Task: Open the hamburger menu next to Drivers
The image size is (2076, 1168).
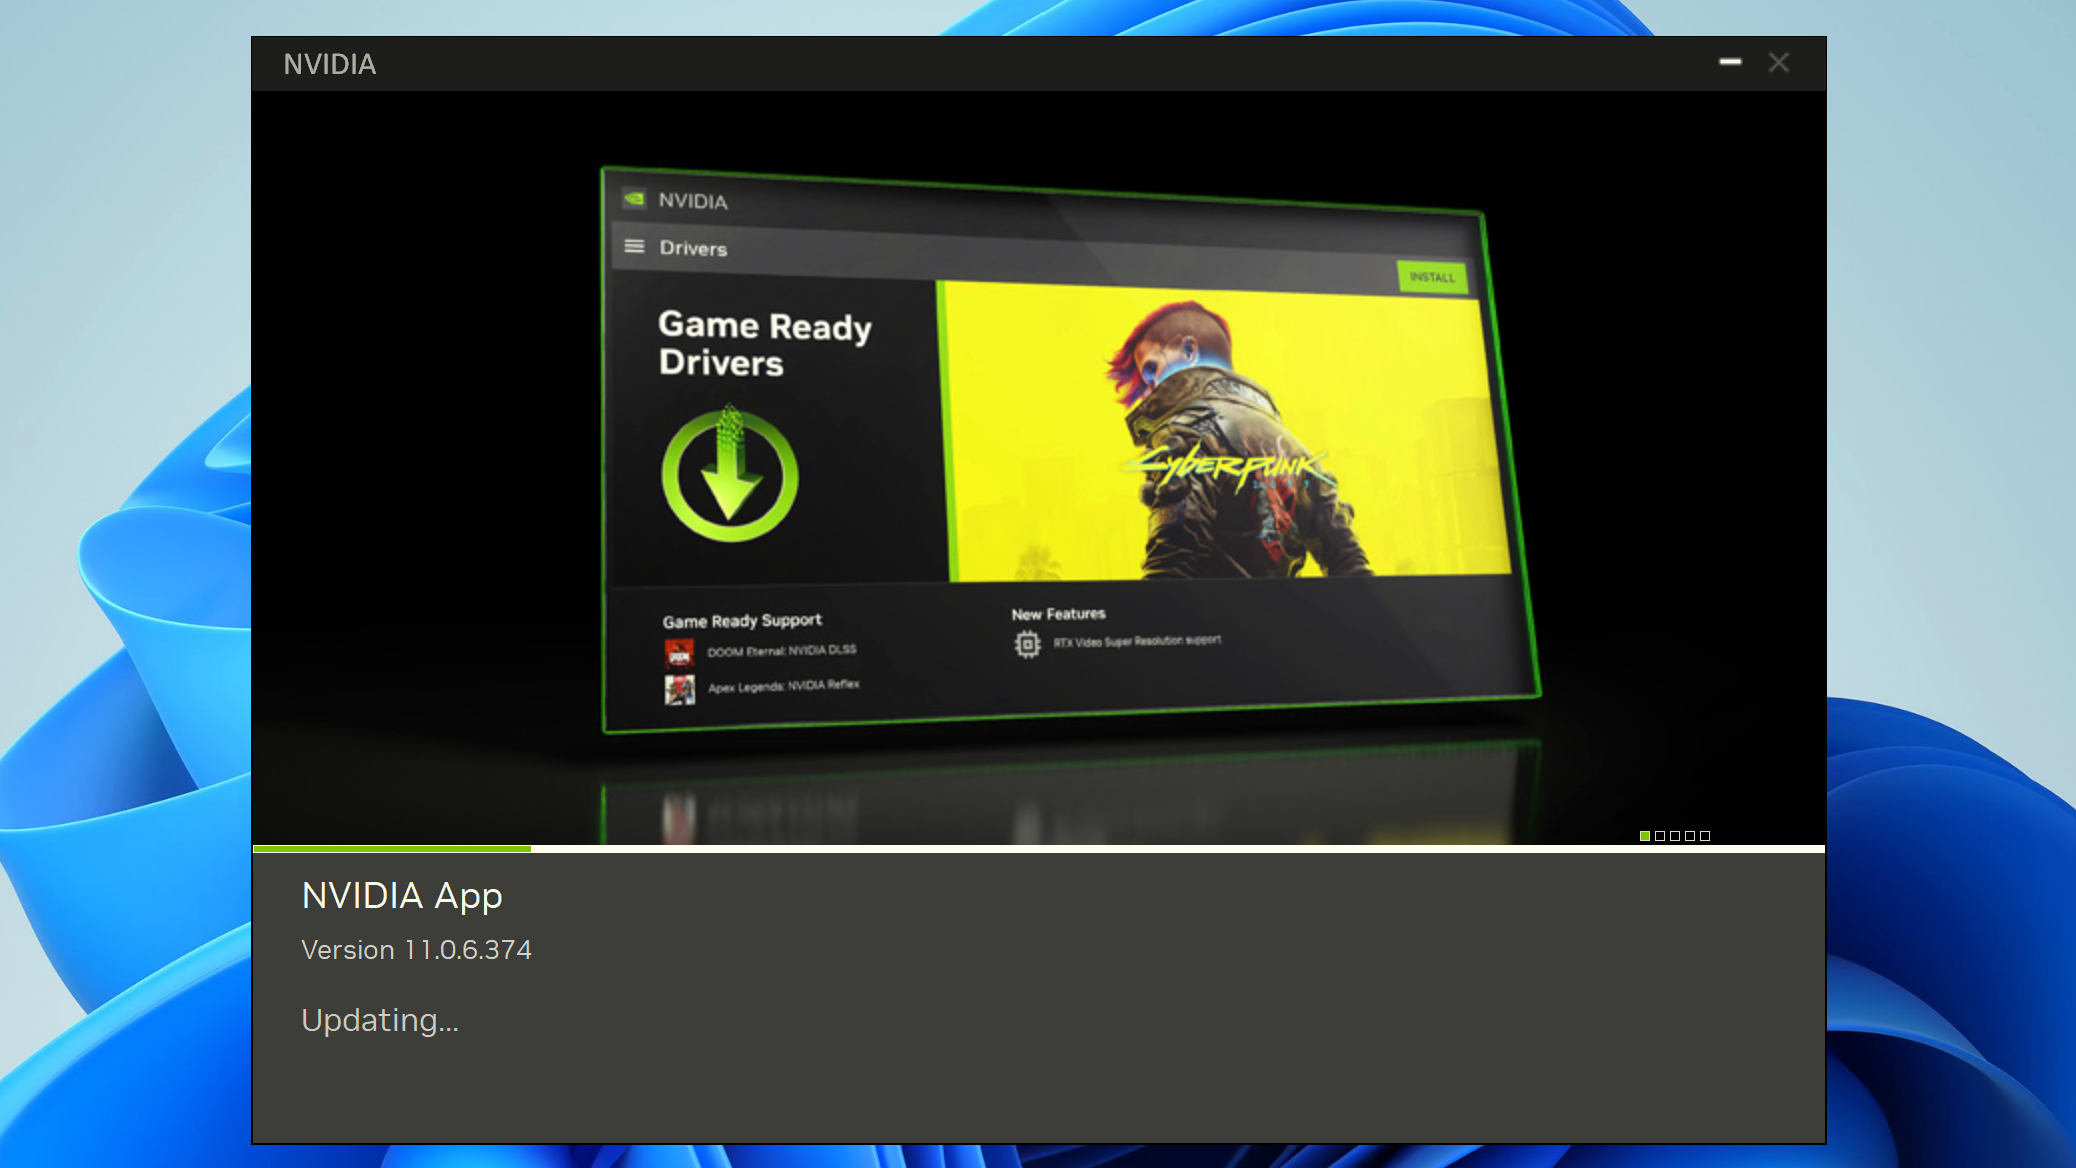Action: click(x=635, y=246)
